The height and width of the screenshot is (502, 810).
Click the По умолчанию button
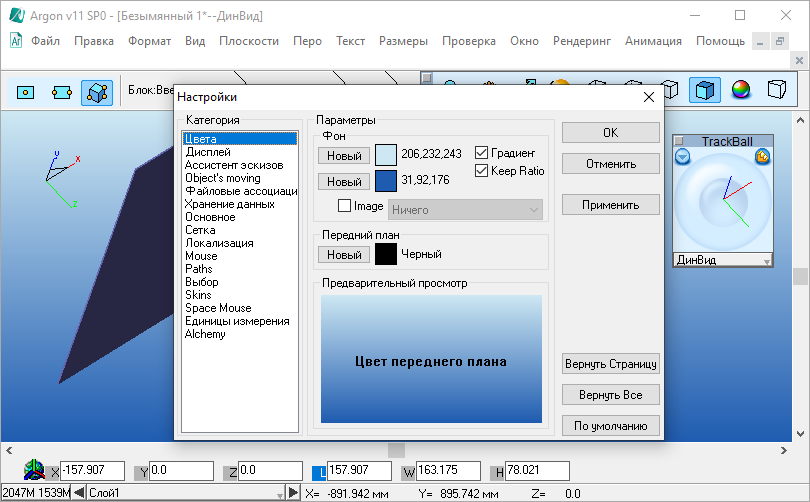[611, 426]
